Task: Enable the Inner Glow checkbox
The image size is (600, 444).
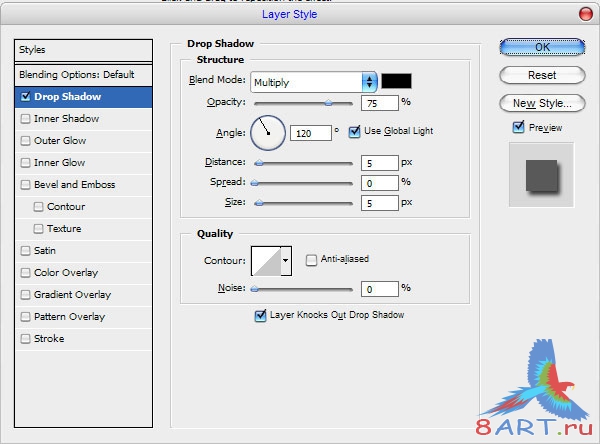Action: (x=26, y=163)
